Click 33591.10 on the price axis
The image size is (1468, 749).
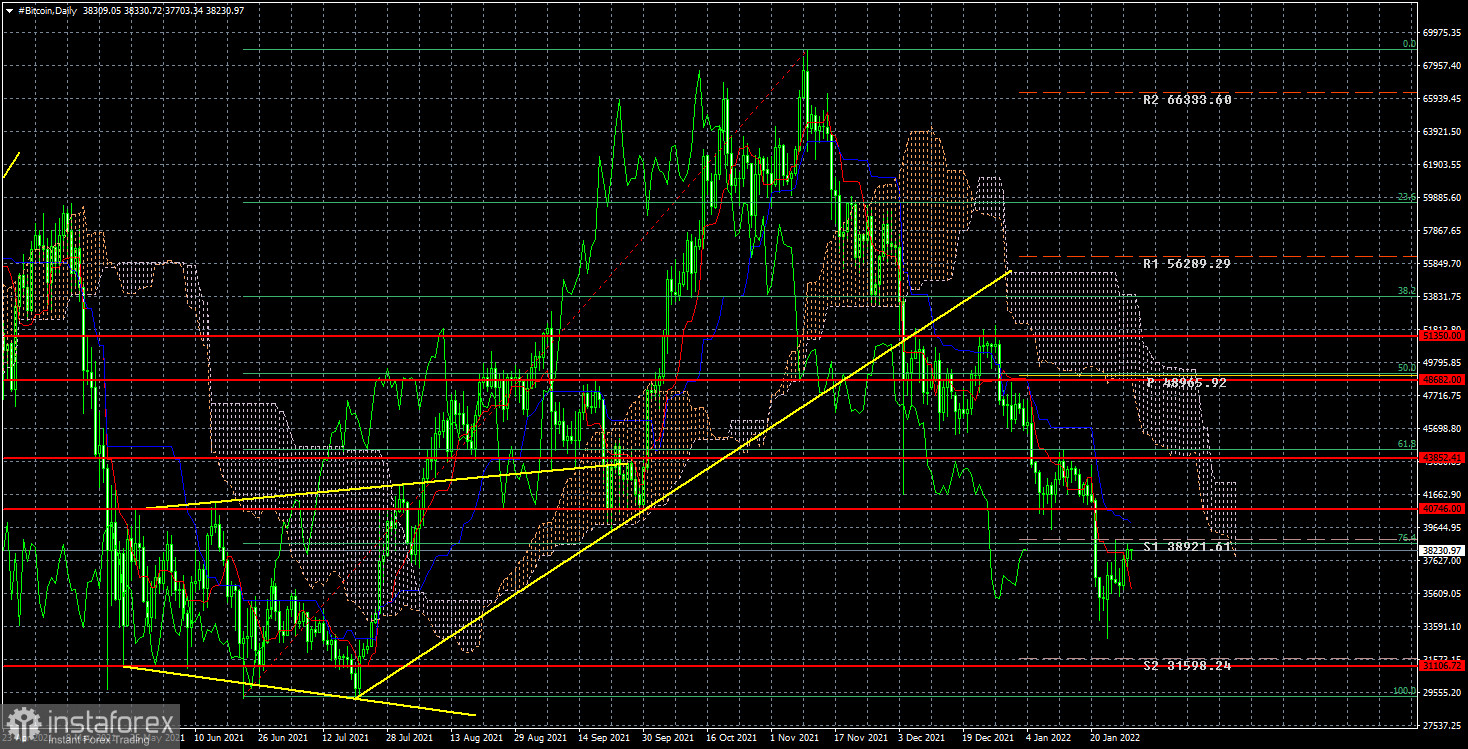pyautogui.click(x=1442, y=627)
